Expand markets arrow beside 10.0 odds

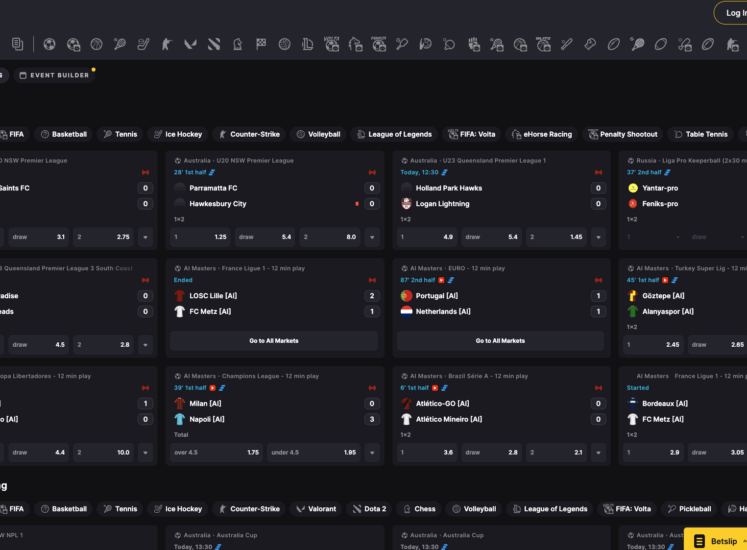pyautogui.click(x=145, y=452)
